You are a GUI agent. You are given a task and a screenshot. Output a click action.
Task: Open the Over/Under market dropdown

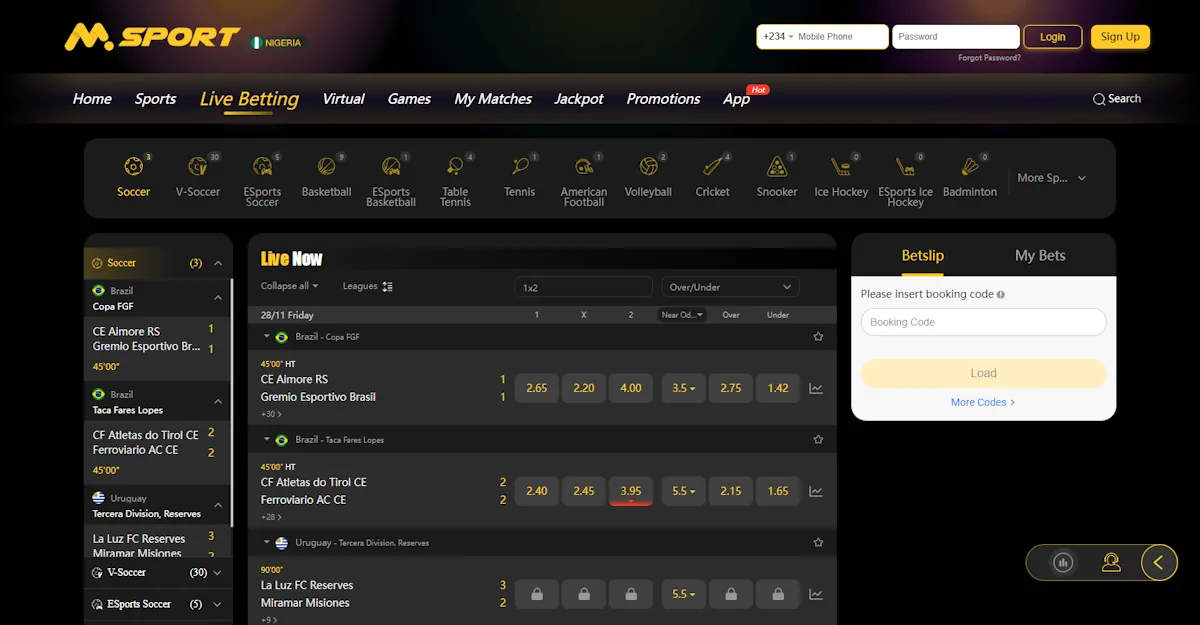click(729, 286)
